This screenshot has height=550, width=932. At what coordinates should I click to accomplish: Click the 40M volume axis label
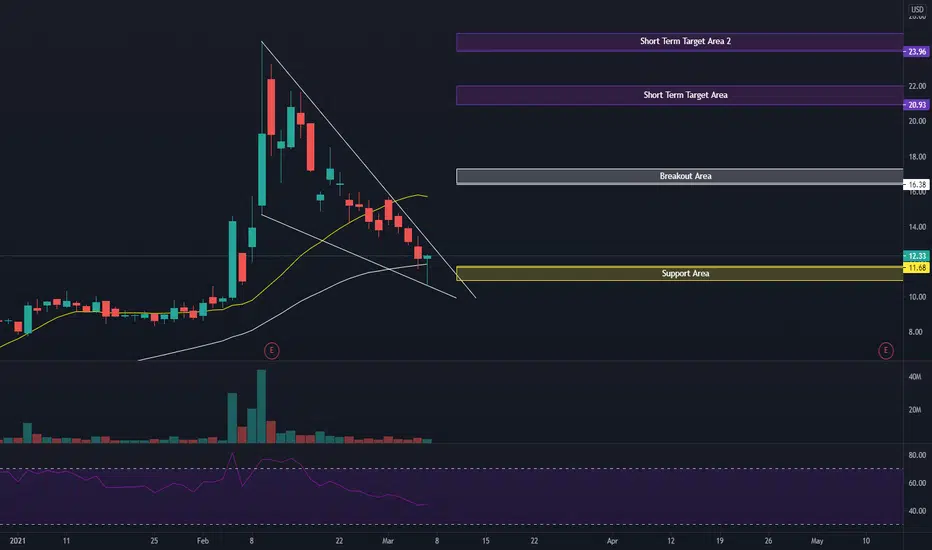click(x=915, y=377)
